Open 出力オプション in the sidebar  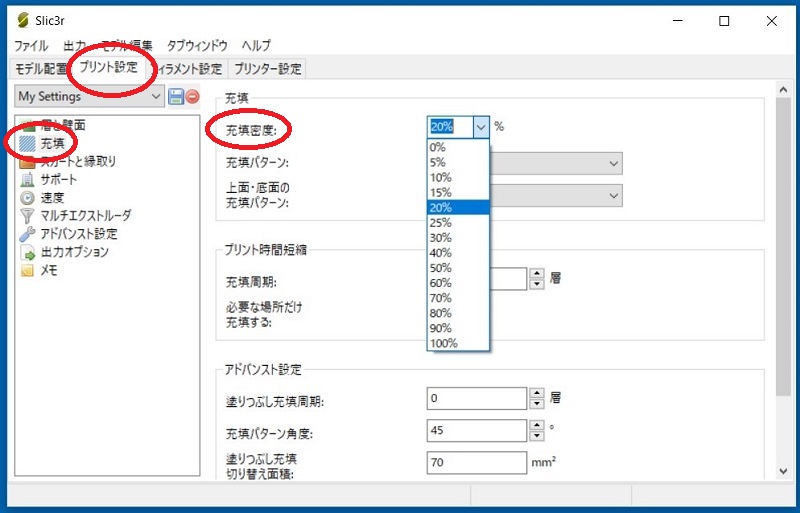74,252
